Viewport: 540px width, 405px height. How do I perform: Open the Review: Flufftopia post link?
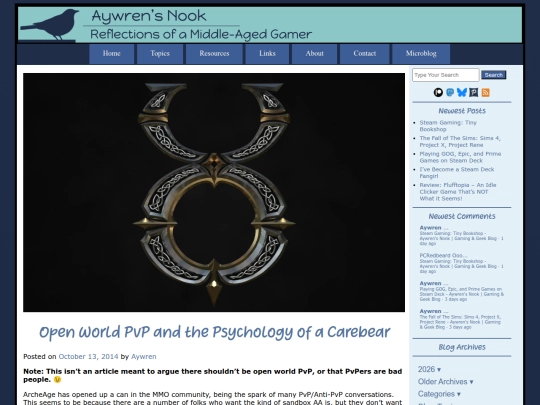[x=458, y=191]
